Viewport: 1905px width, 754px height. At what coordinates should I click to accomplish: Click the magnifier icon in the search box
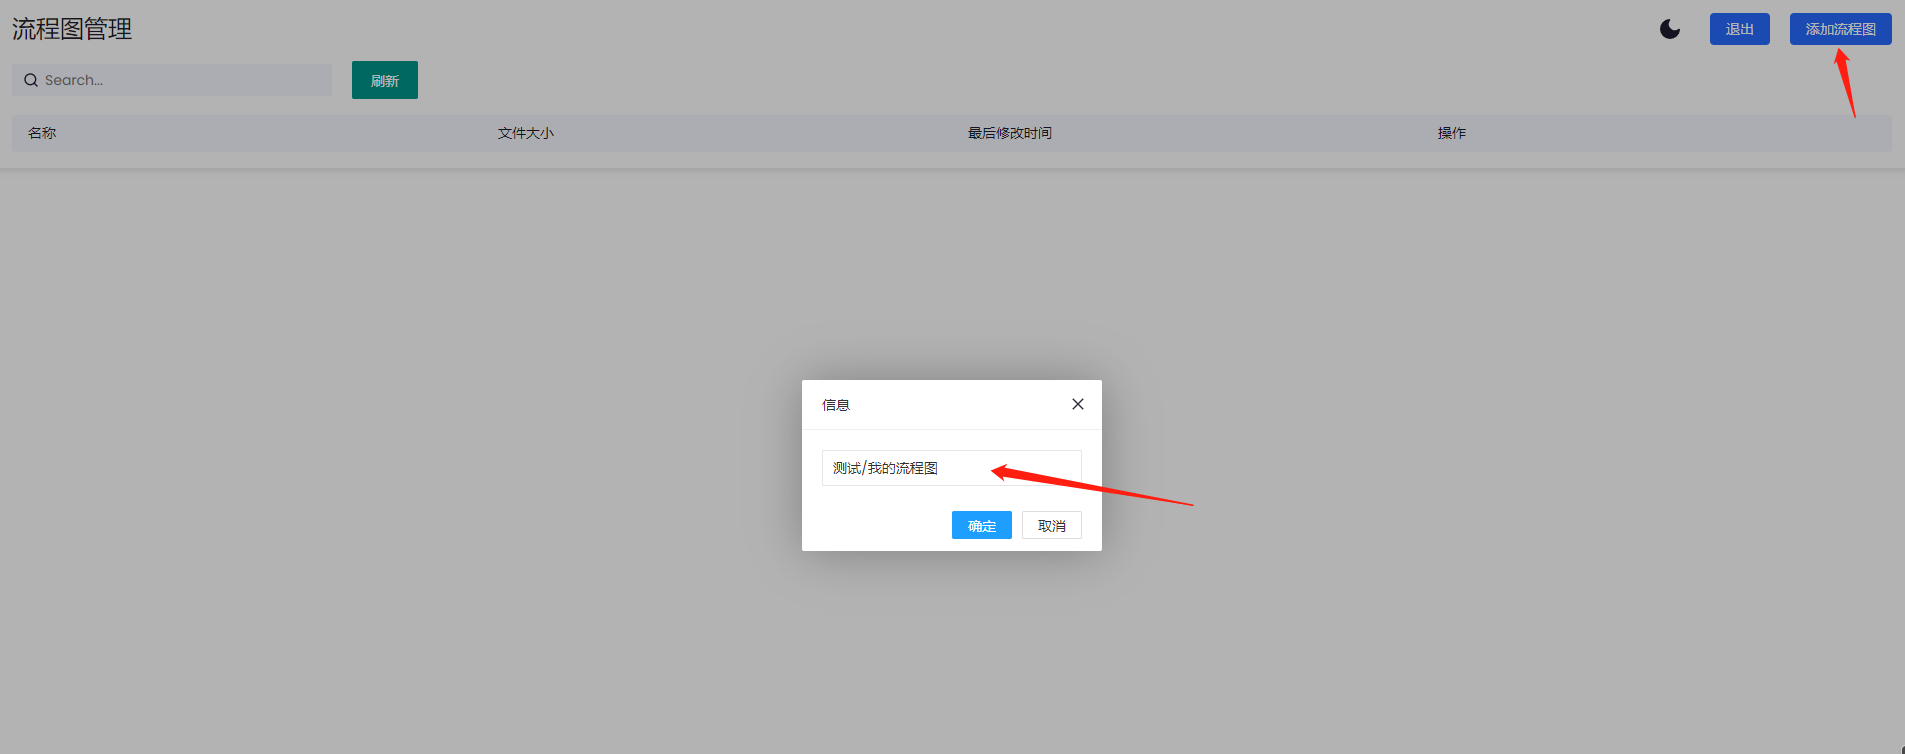31,80
